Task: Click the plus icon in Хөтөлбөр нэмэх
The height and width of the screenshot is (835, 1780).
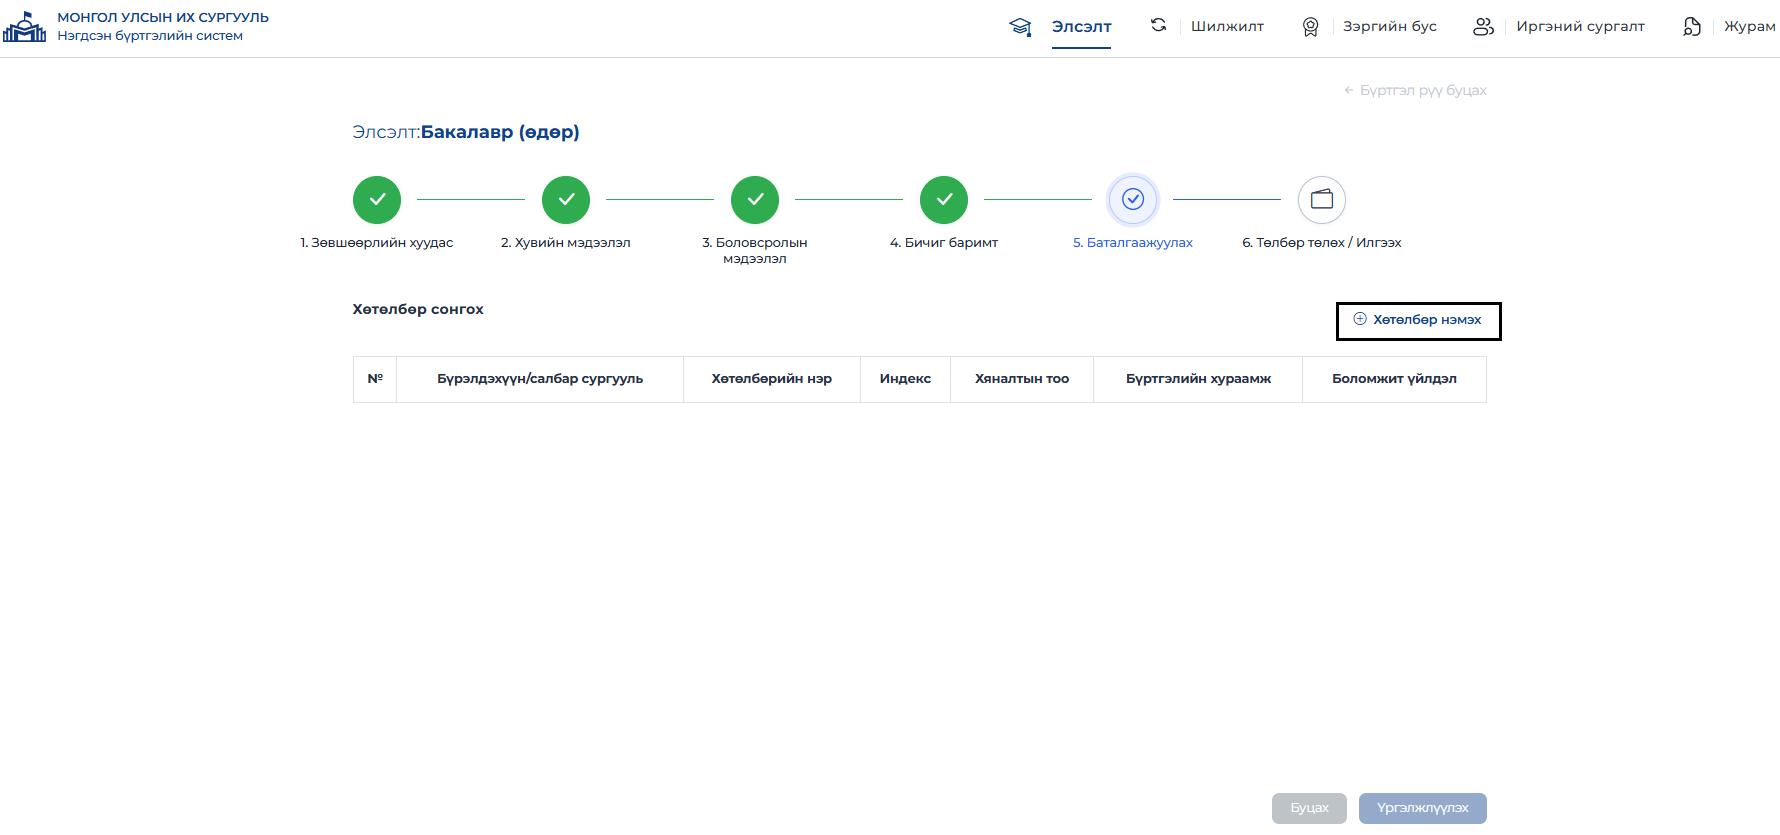Action: (1360, 319)
